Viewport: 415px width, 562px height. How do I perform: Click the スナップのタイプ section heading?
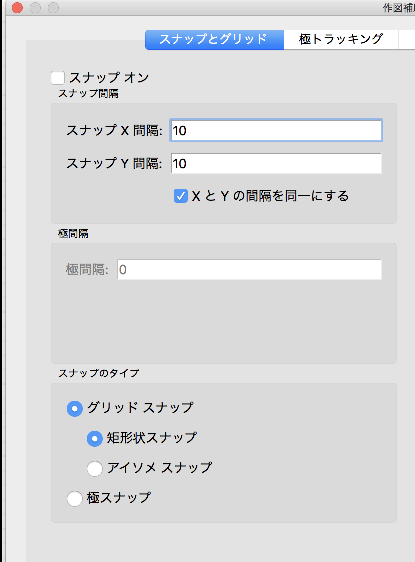pyautogui.click(x=99, y=373)
